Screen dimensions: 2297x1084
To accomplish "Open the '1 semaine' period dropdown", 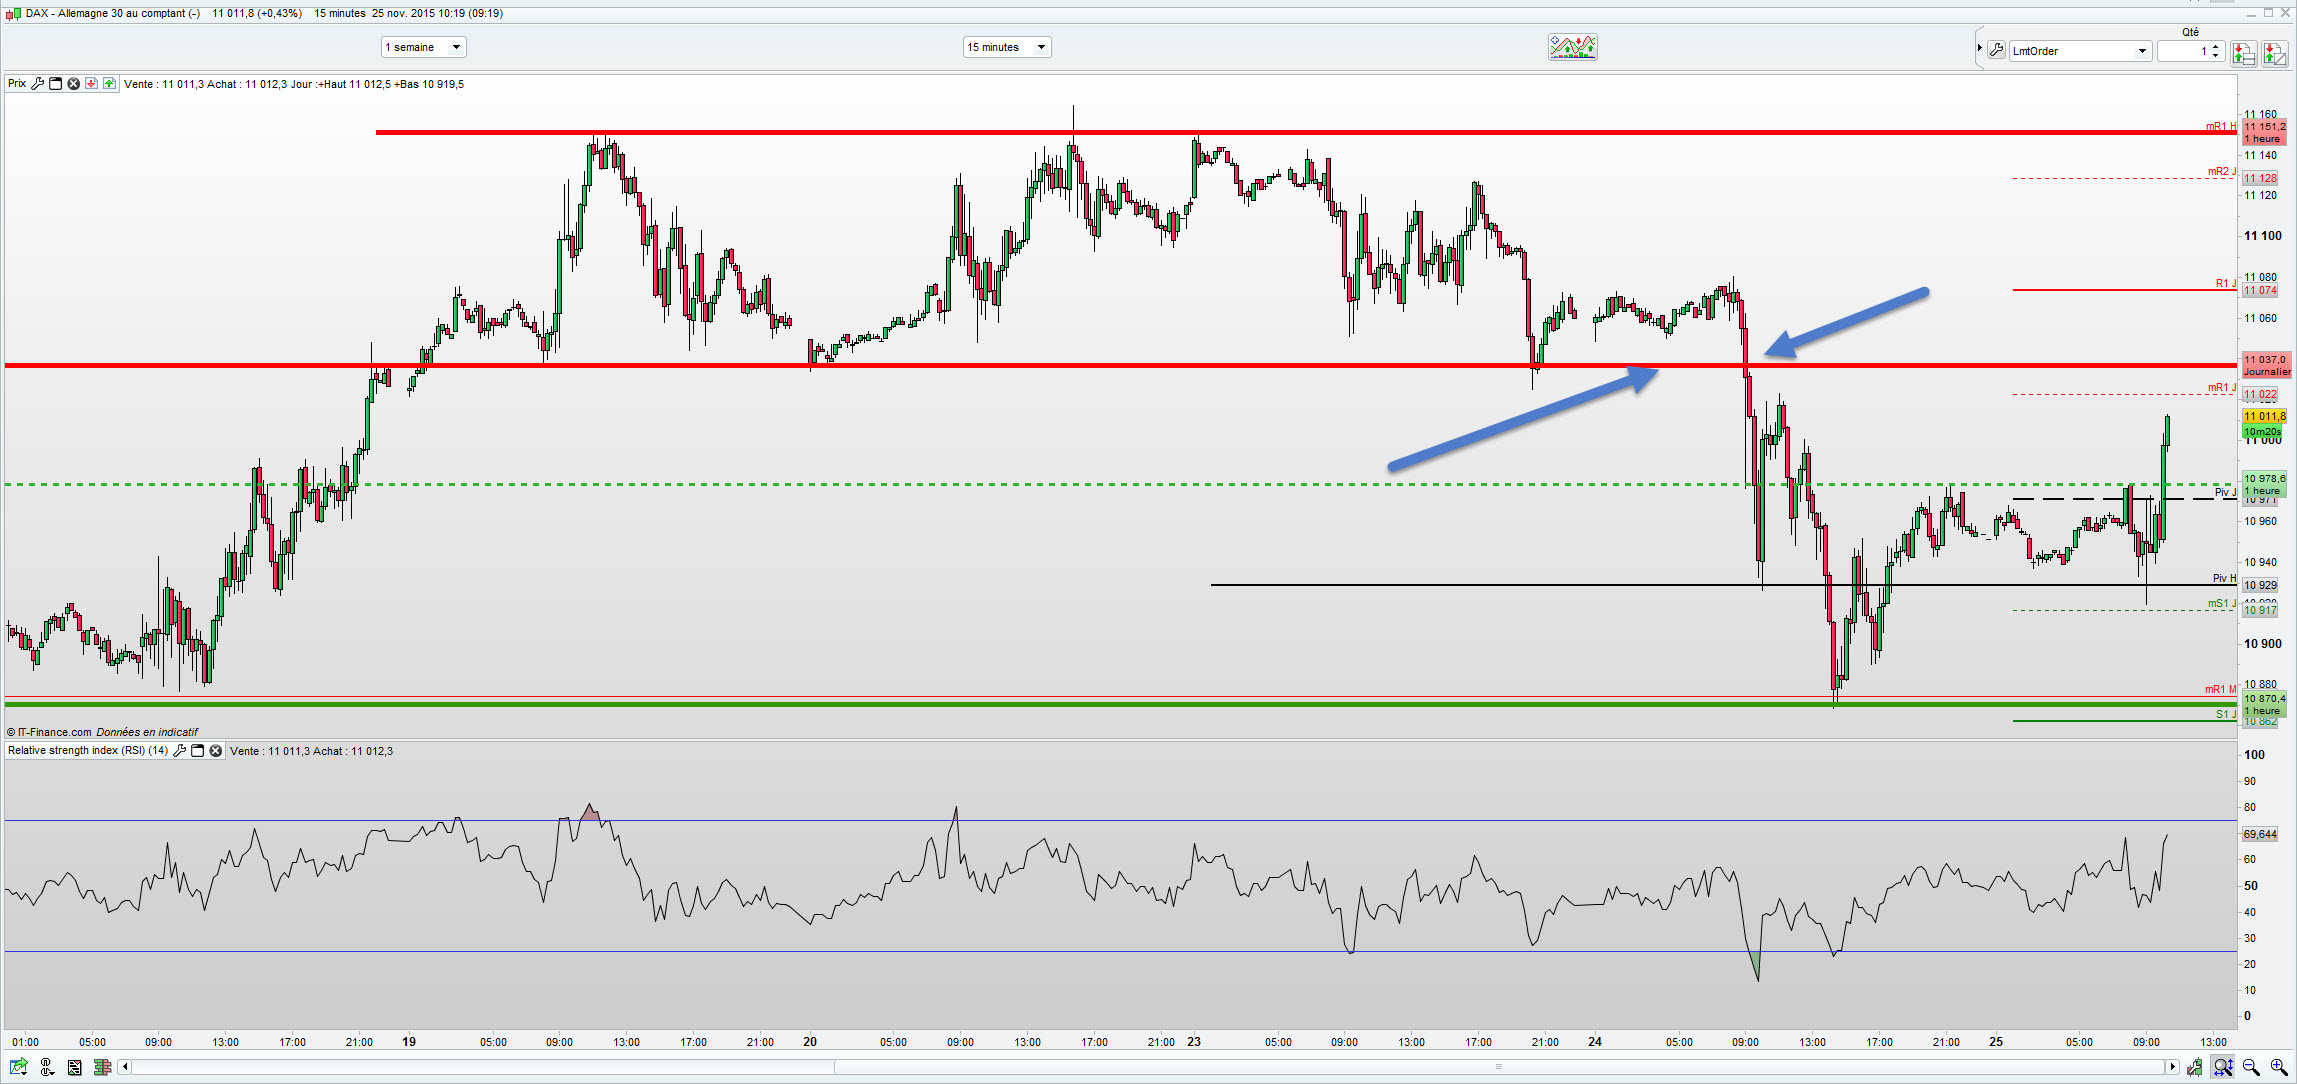I will (424, 47).
